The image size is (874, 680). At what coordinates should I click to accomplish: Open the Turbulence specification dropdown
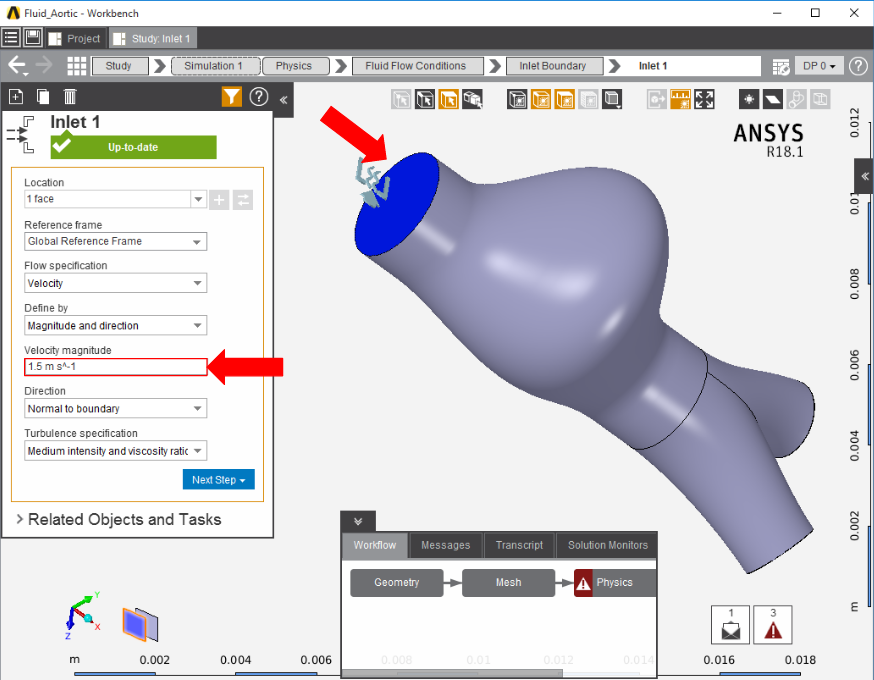[115, 451]
